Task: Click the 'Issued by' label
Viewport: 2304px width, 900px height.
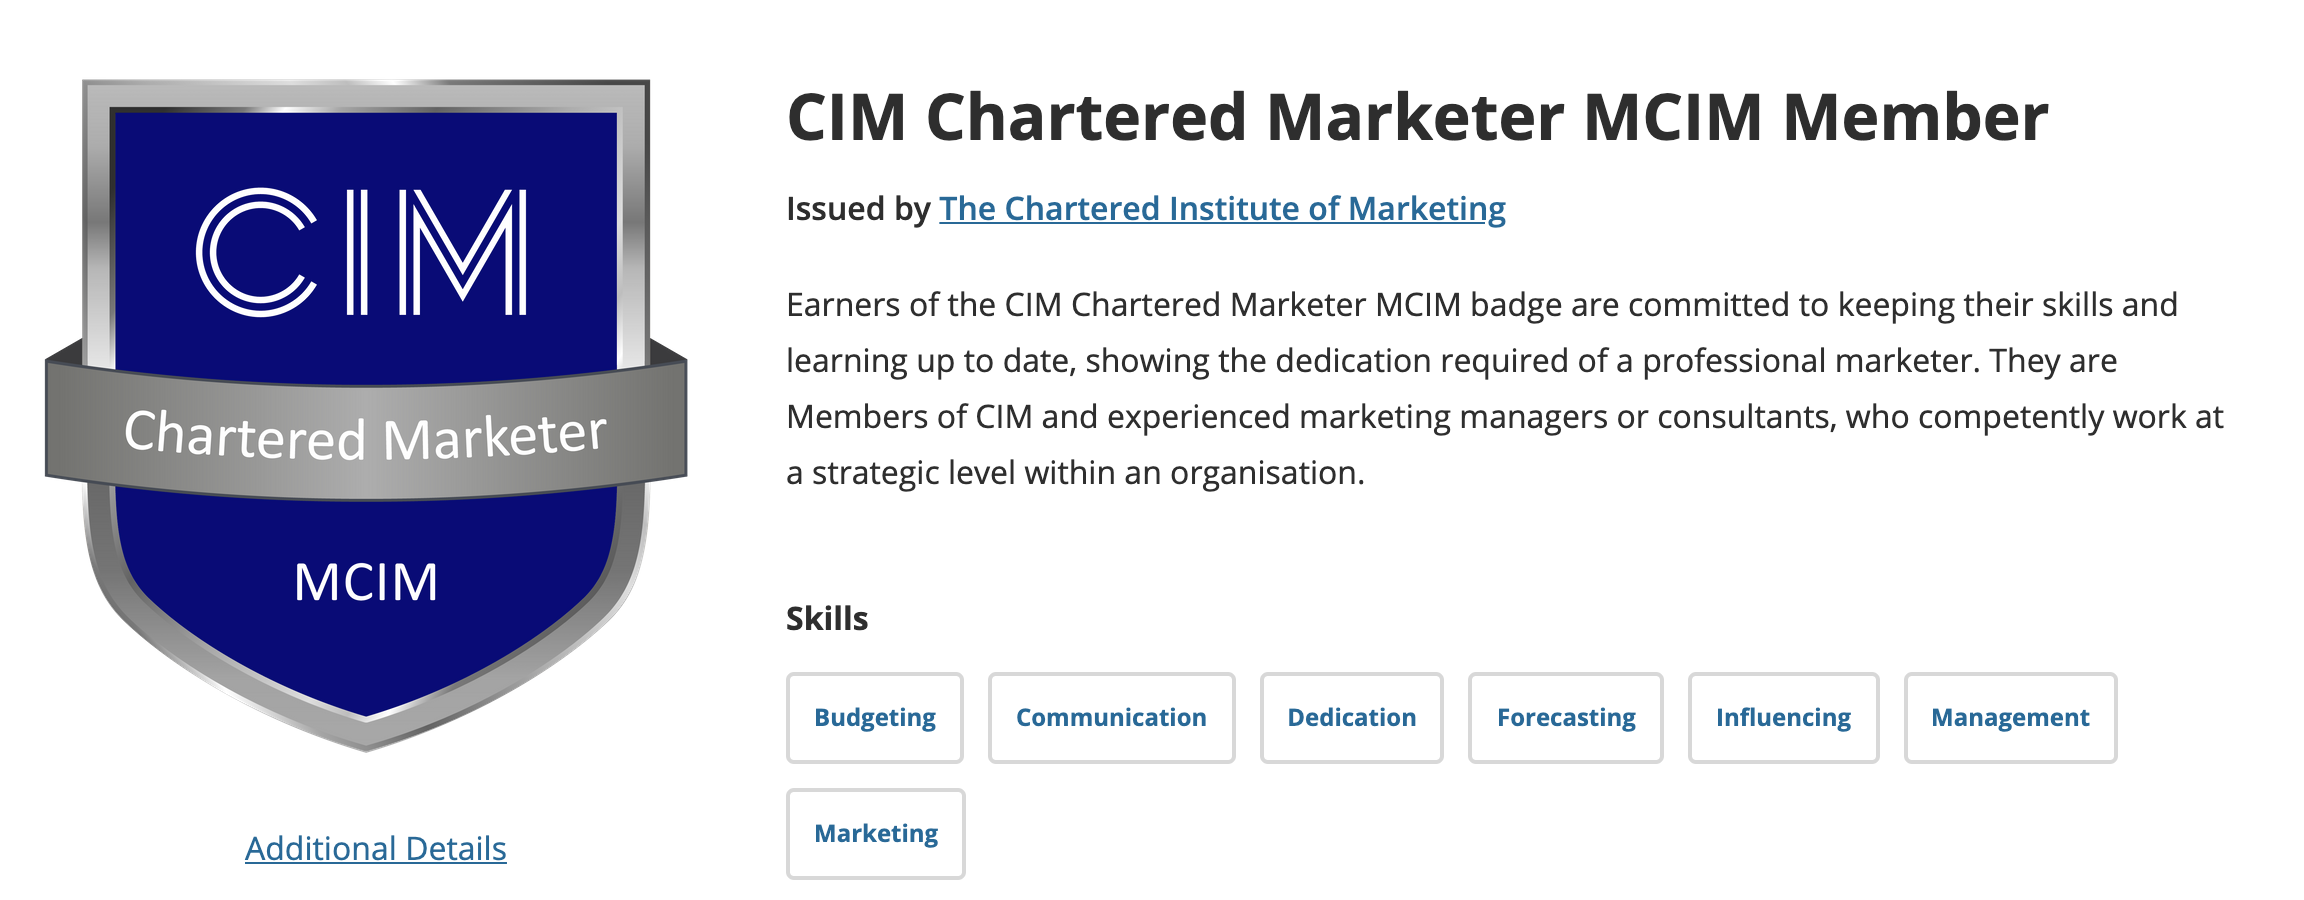Action: pyautogui.click(x=858, y=209)
